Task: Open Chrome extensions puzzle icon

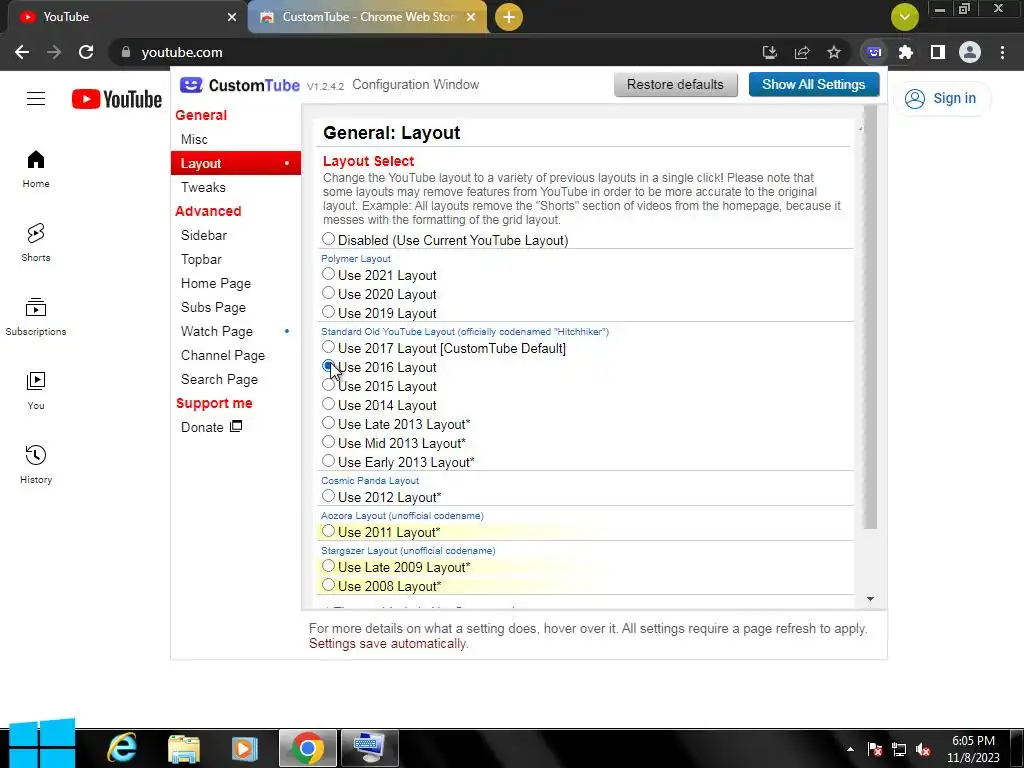Action: point(906,52)
